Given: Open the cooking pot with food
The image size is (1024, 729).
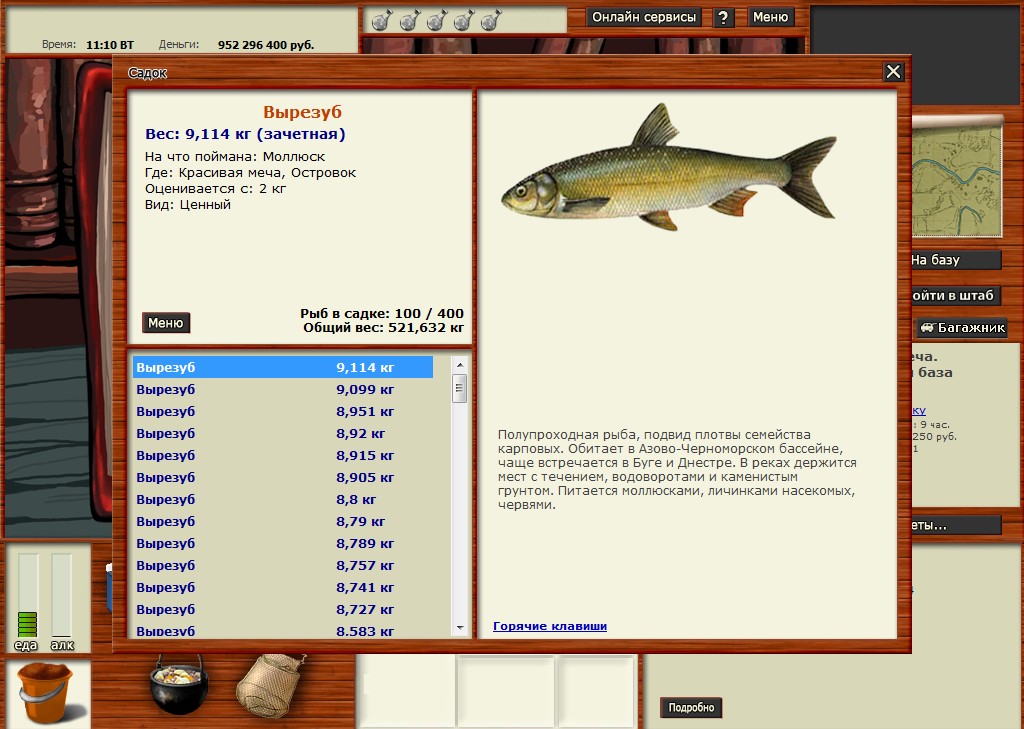Looking at the screenshot, I should coord(179,685).
